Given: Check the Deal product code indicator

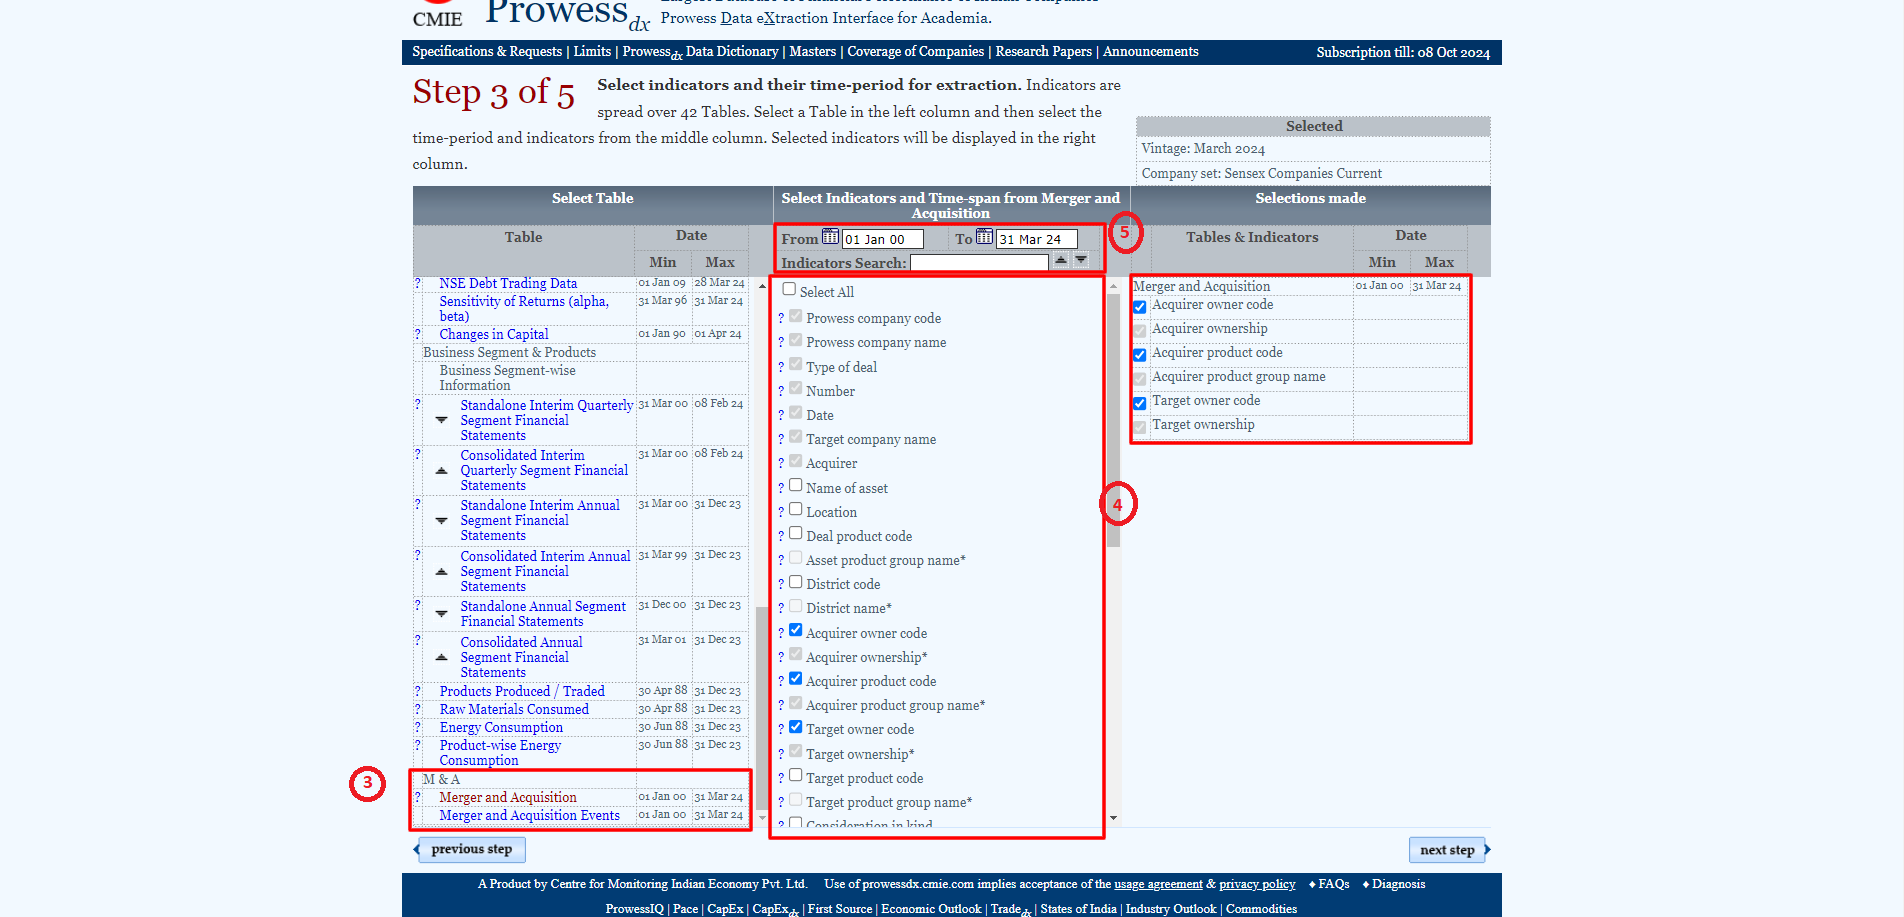Looking at the screenshot, I should pyautogui.click(x=796, y=533).
